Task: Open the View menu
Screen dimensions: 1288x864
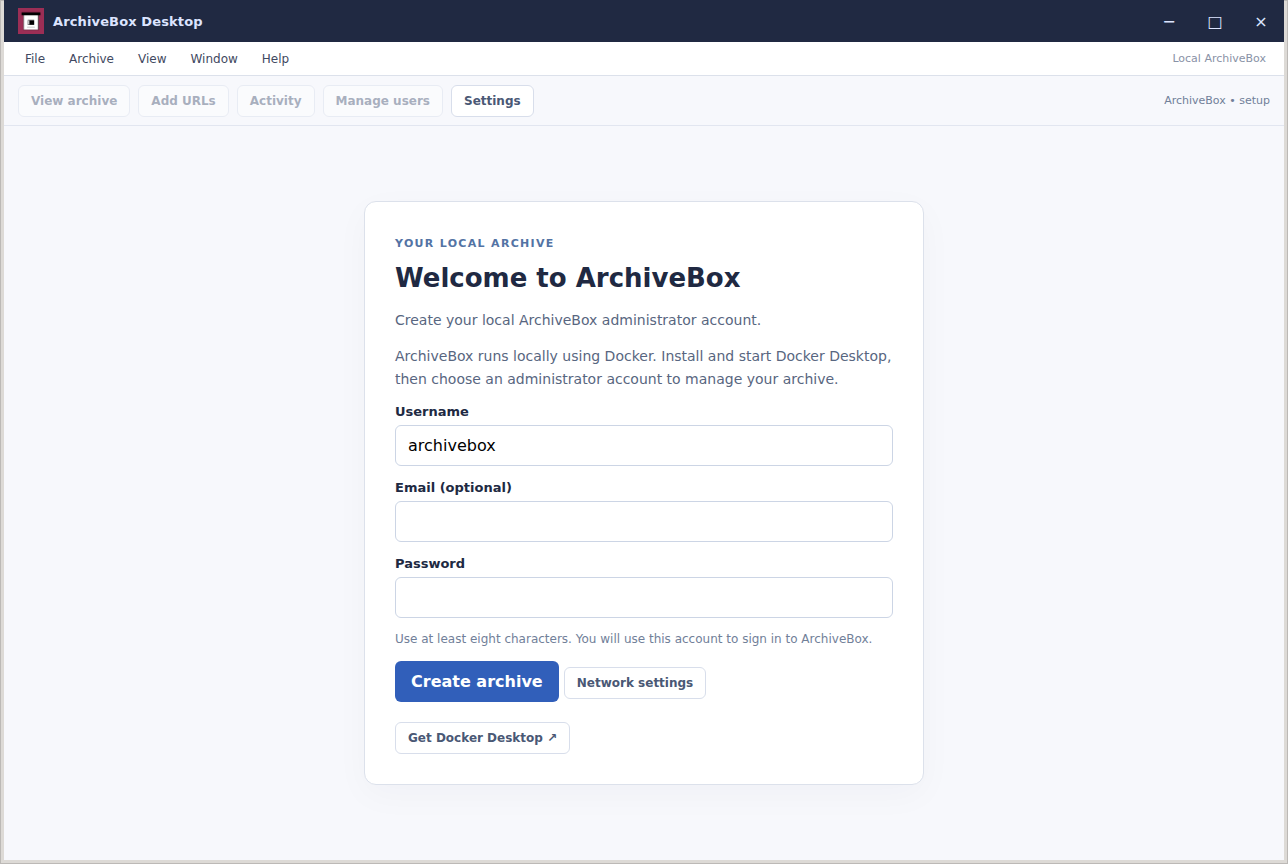Action: pyautogui.click(x=152, y=59)
